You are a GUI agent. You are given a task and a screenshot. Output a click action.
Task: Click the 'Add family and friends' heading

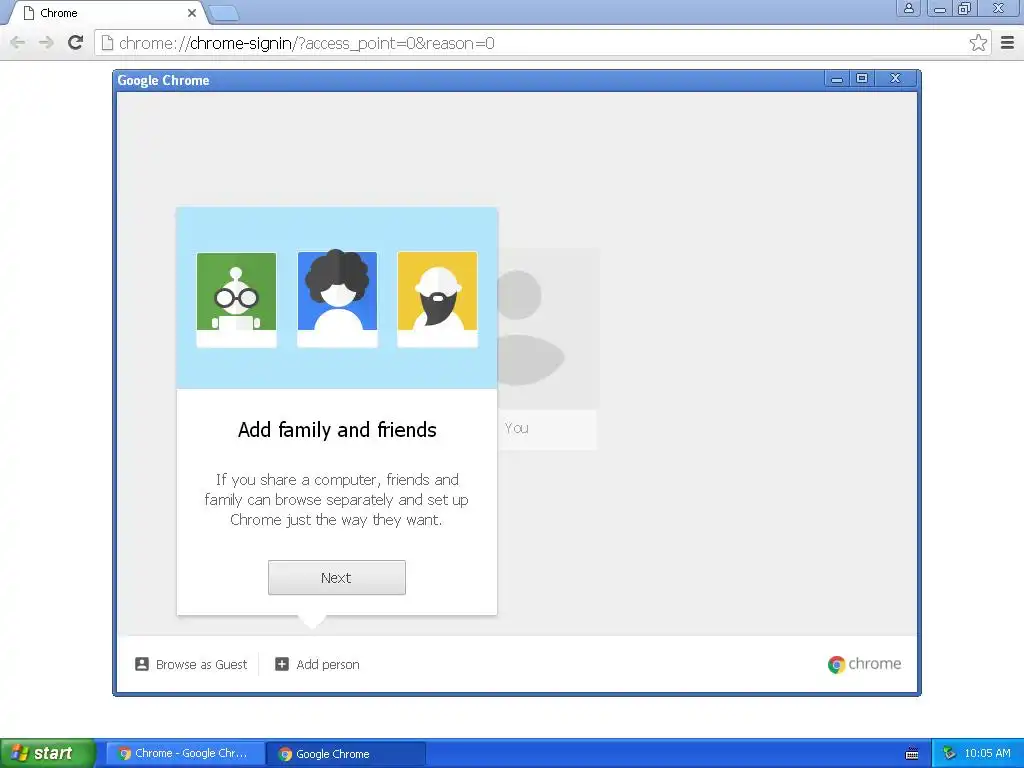coord(337,430)
